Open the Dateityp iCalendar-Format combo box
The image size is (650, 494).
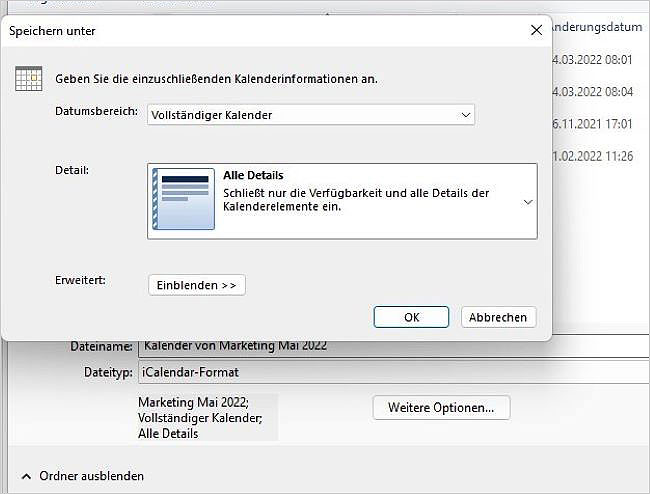point(394,372)
